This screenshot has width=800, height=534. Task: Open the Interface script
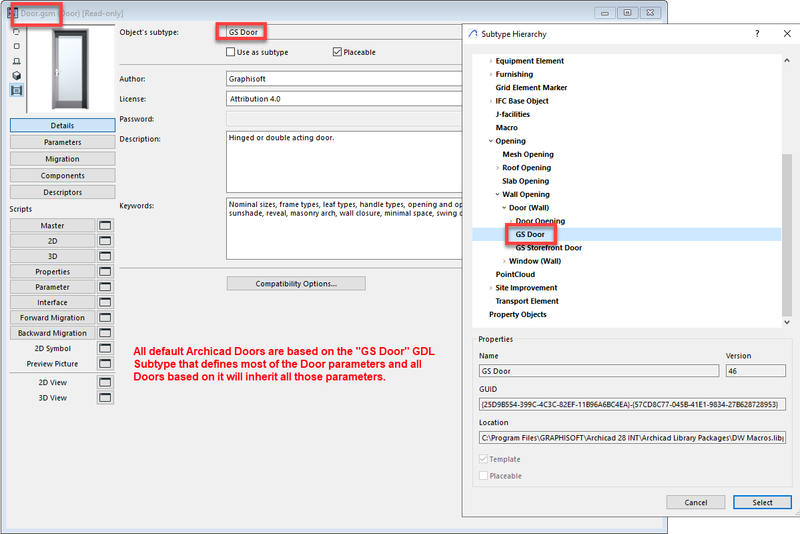tap(53, 302)
